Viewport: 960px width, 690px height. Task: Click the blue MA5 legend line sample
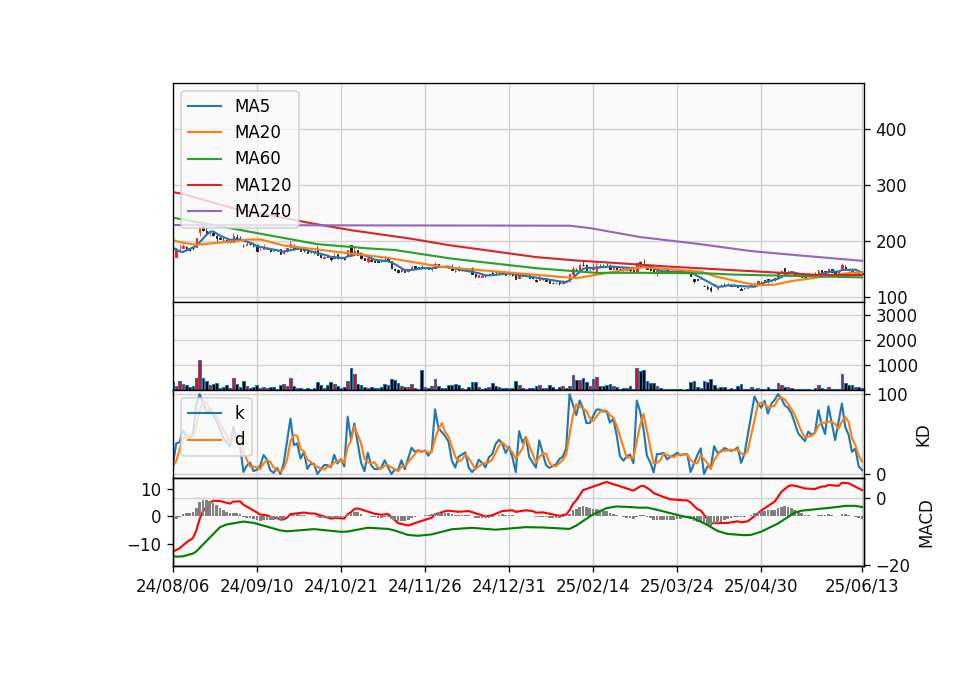coord(204,107)
